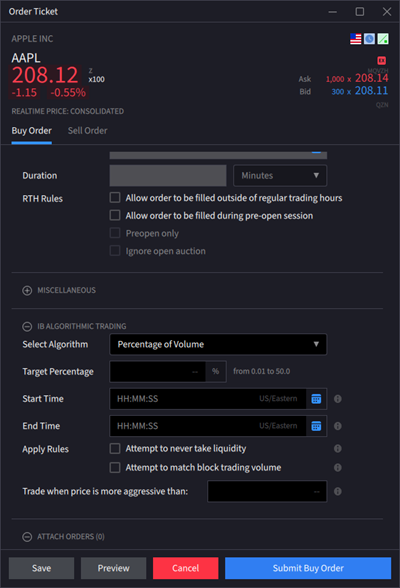Check Attempt to never take liquidity
Viewport: 400px width, 588px height.
coord(115,448)
